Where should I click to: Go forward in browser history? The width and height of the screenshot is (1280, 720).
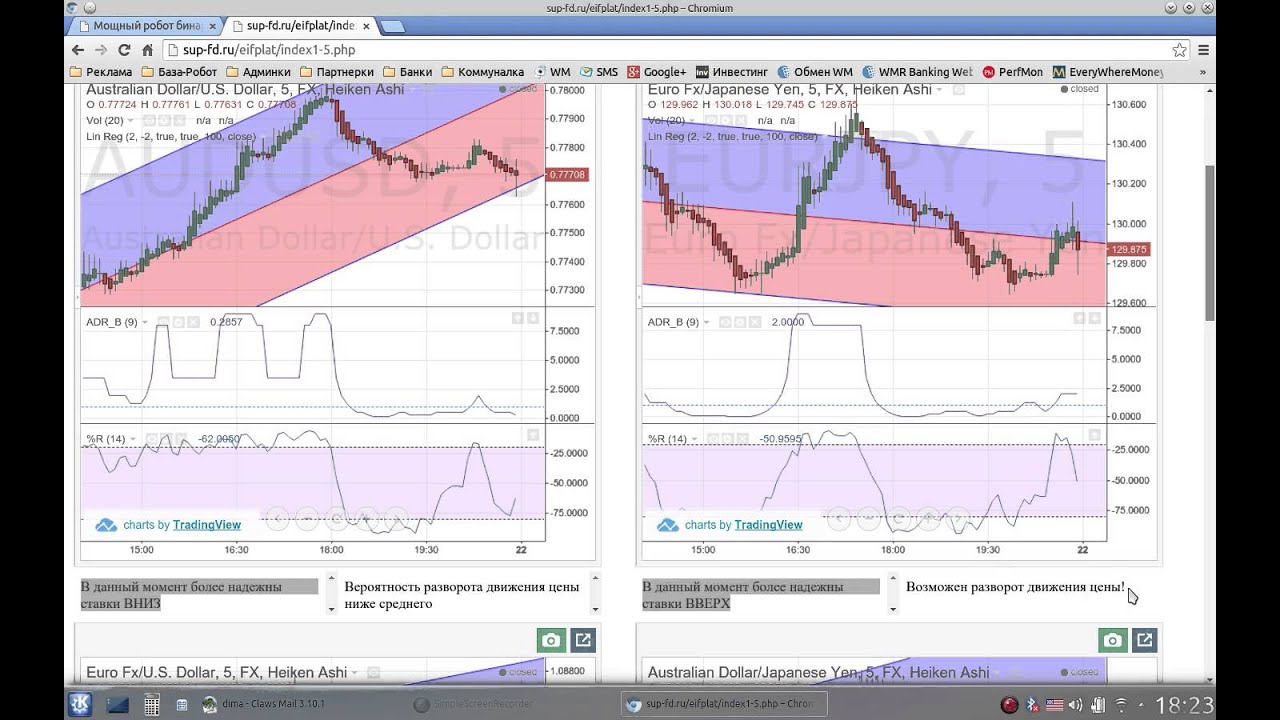101,49
